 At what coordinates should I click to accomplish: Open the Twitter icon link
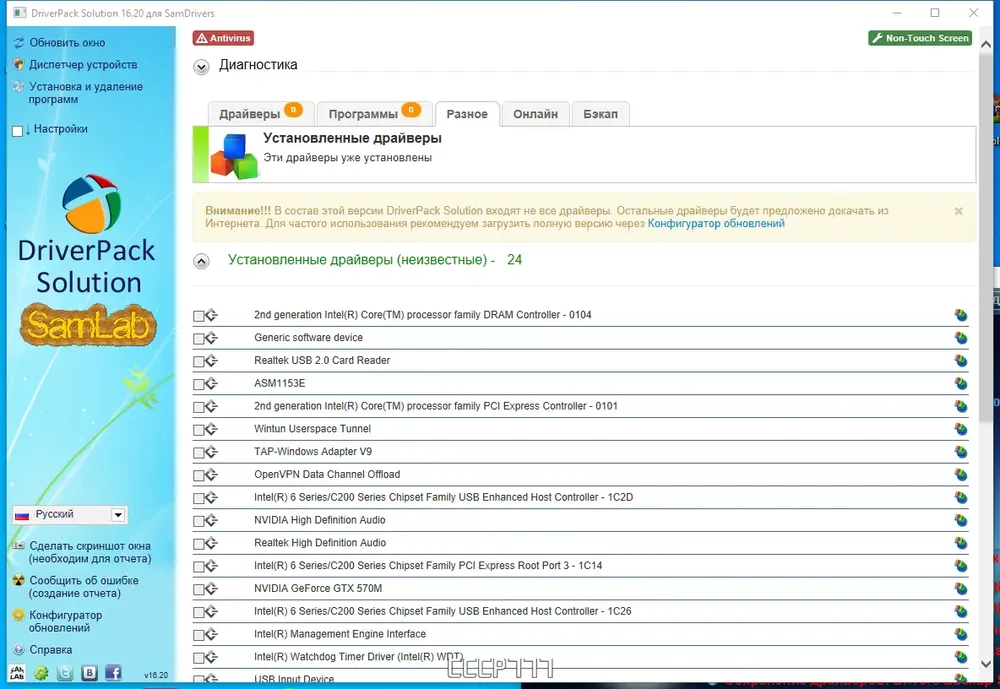[x=65, y=672]
